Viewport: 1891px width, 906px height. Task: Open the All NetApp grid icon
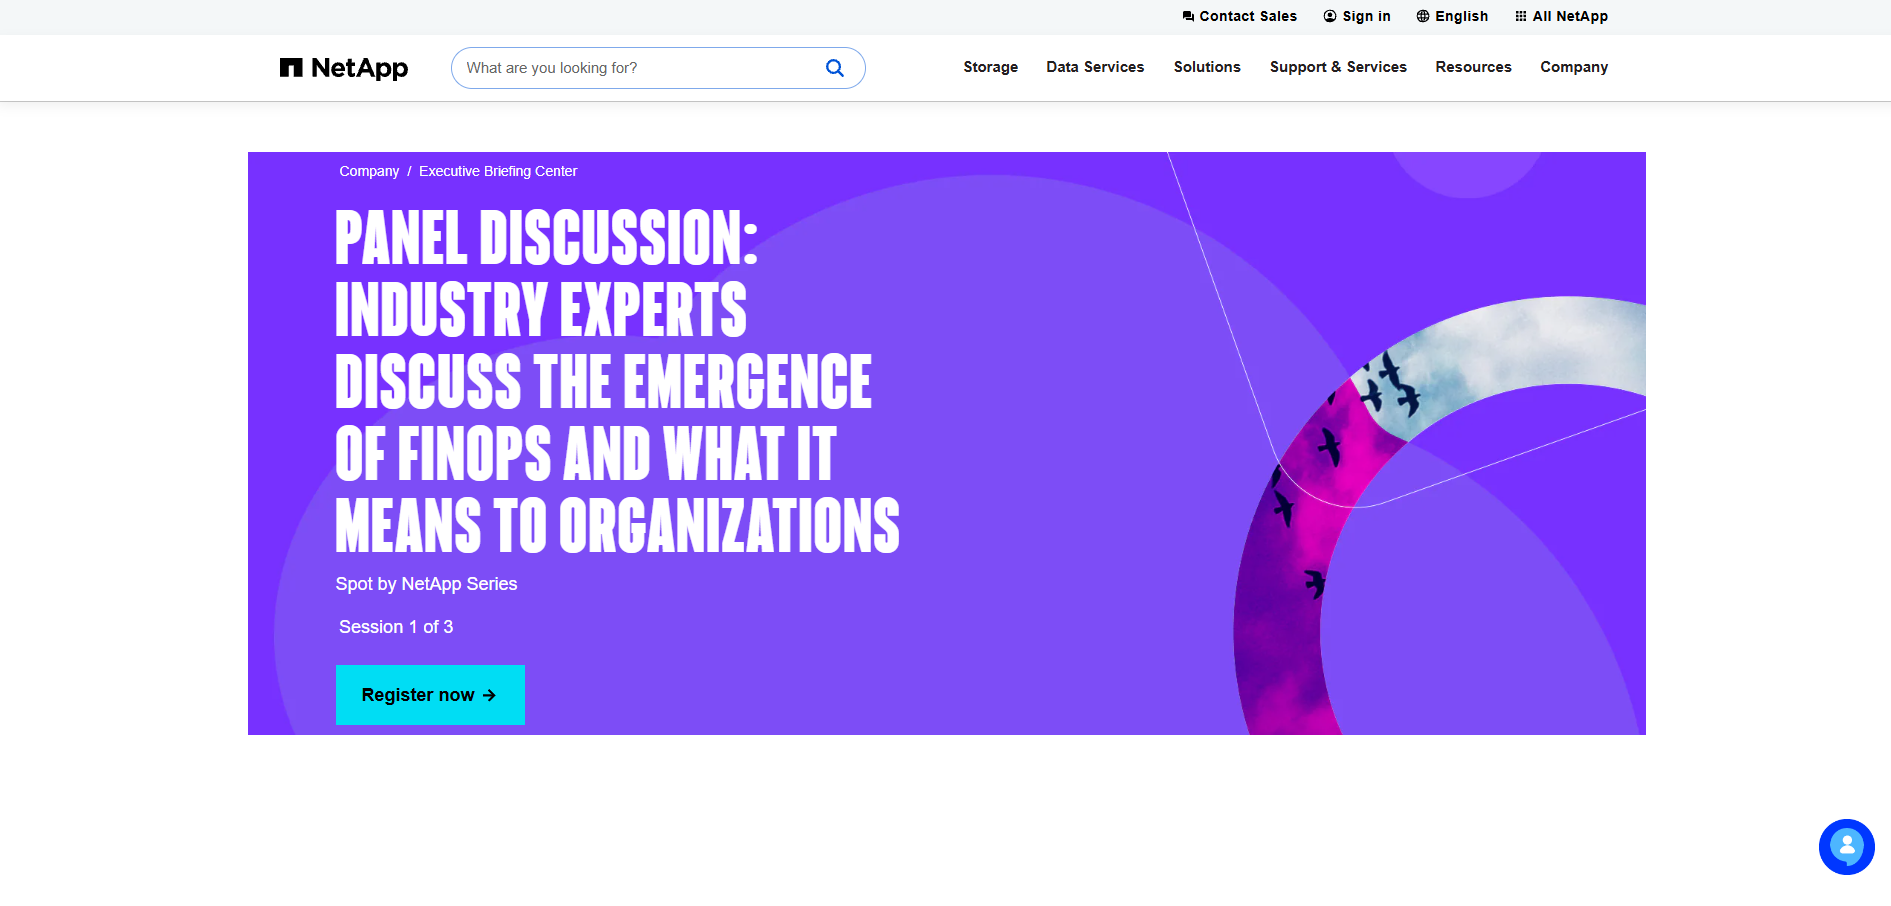click(1521, 17)
